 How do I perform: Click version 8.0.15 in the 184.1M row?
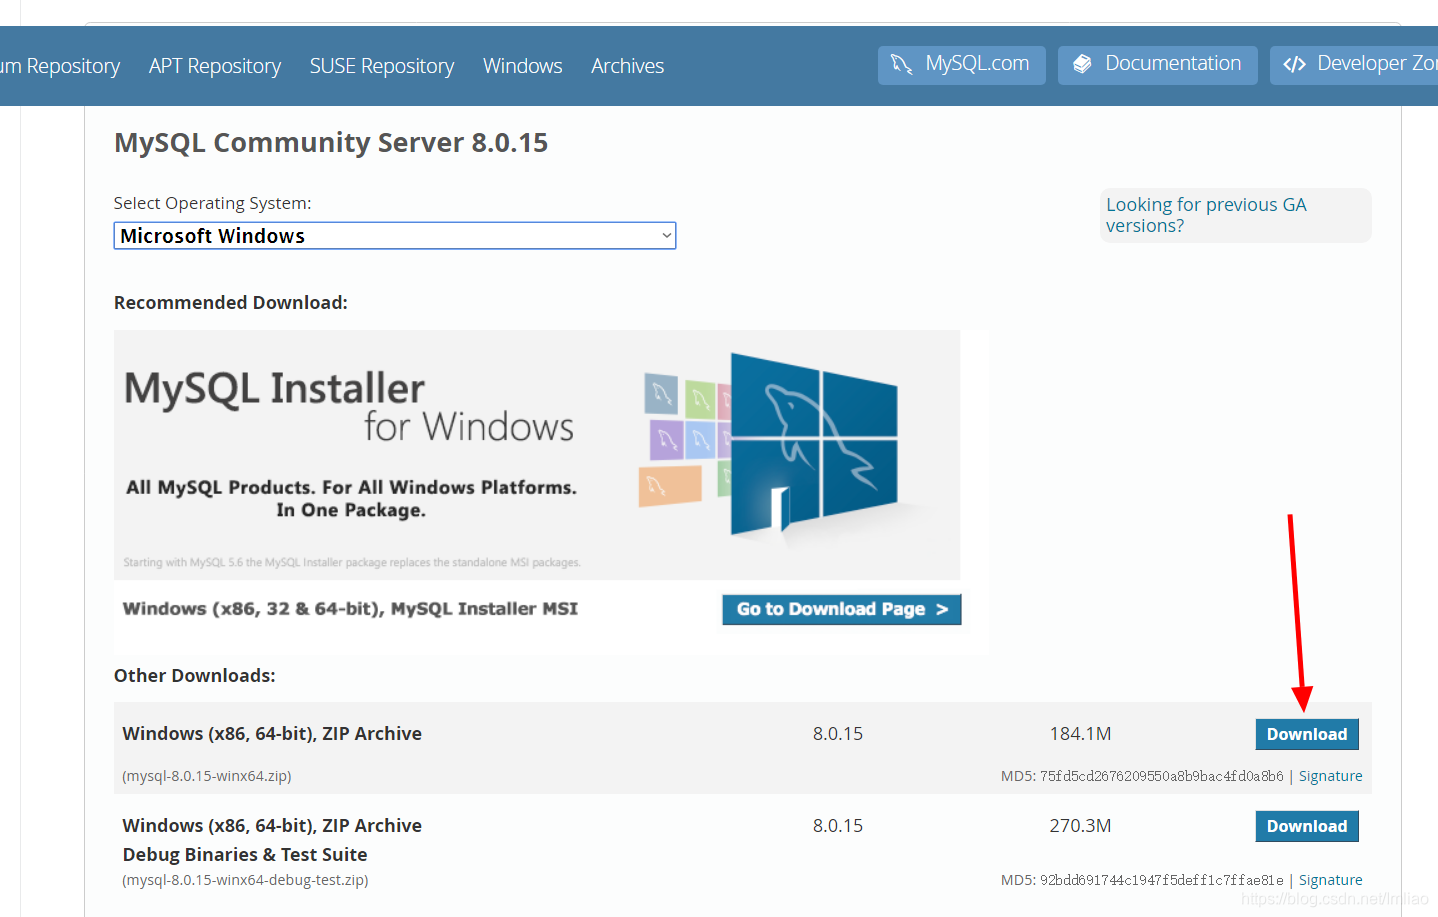(x=838, y=734)
